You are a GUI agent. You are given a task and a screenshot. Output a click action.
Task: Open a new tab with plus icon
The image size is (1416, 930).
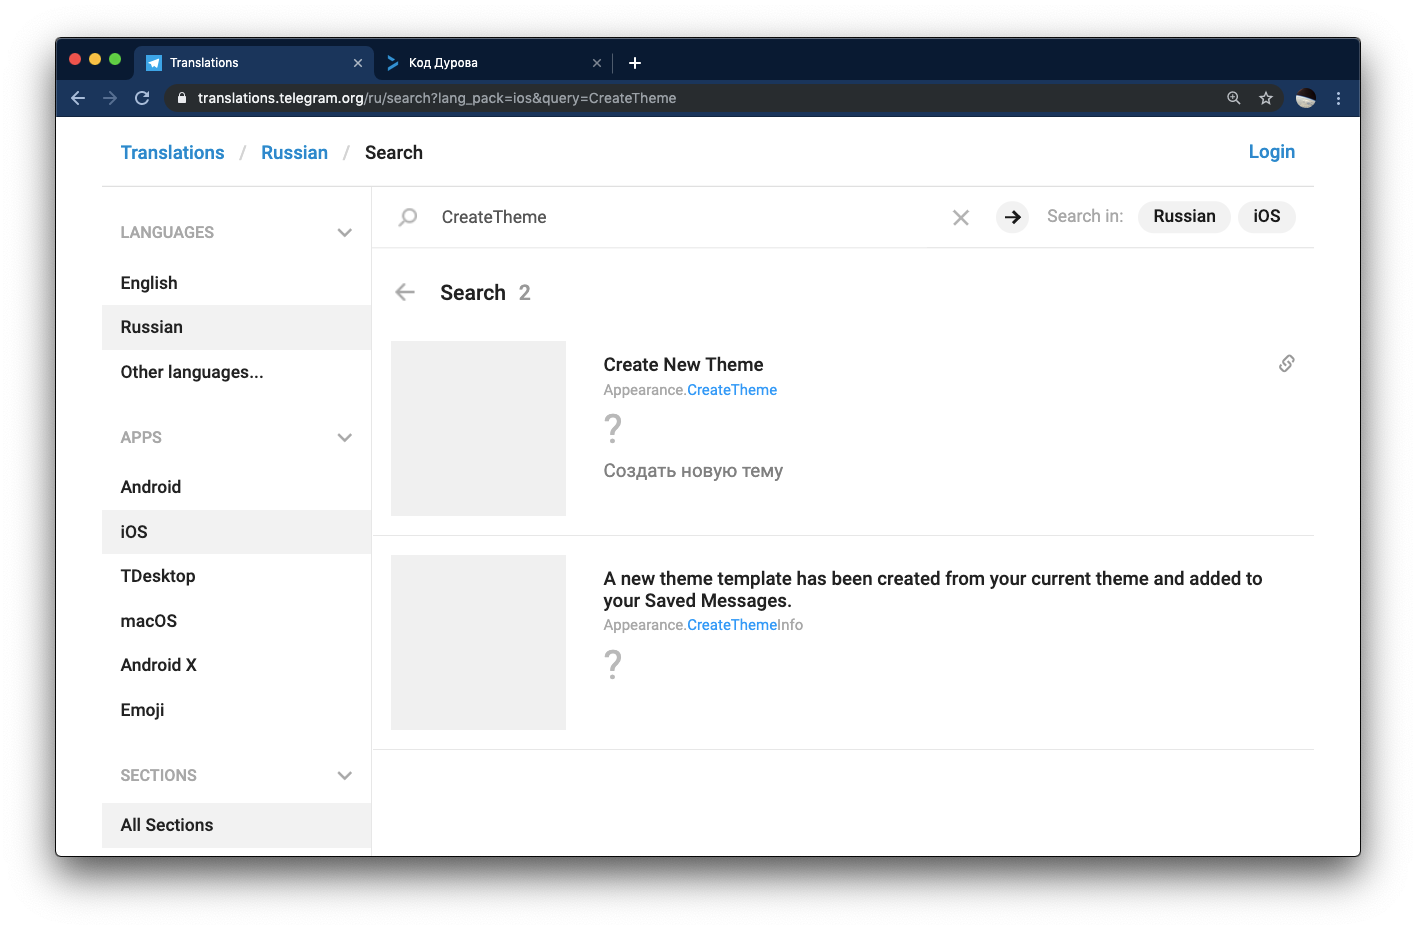coord(635,63)
